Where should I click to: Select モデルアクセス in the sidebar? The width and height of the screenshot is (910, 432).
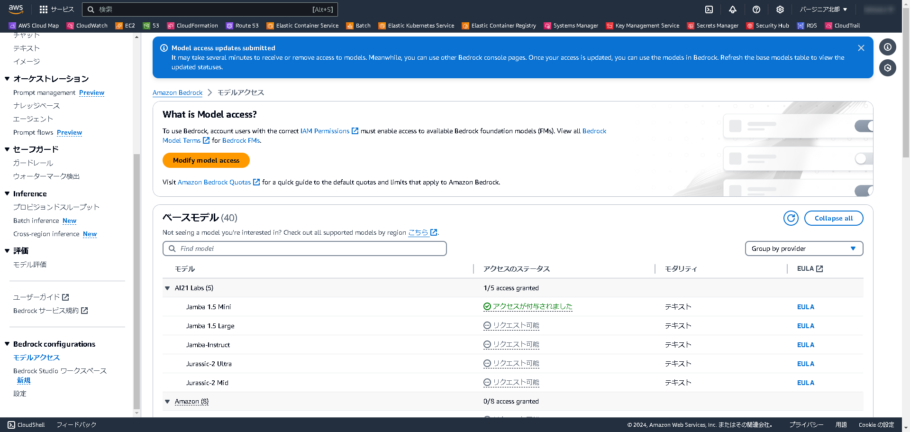tap(37, 358)
